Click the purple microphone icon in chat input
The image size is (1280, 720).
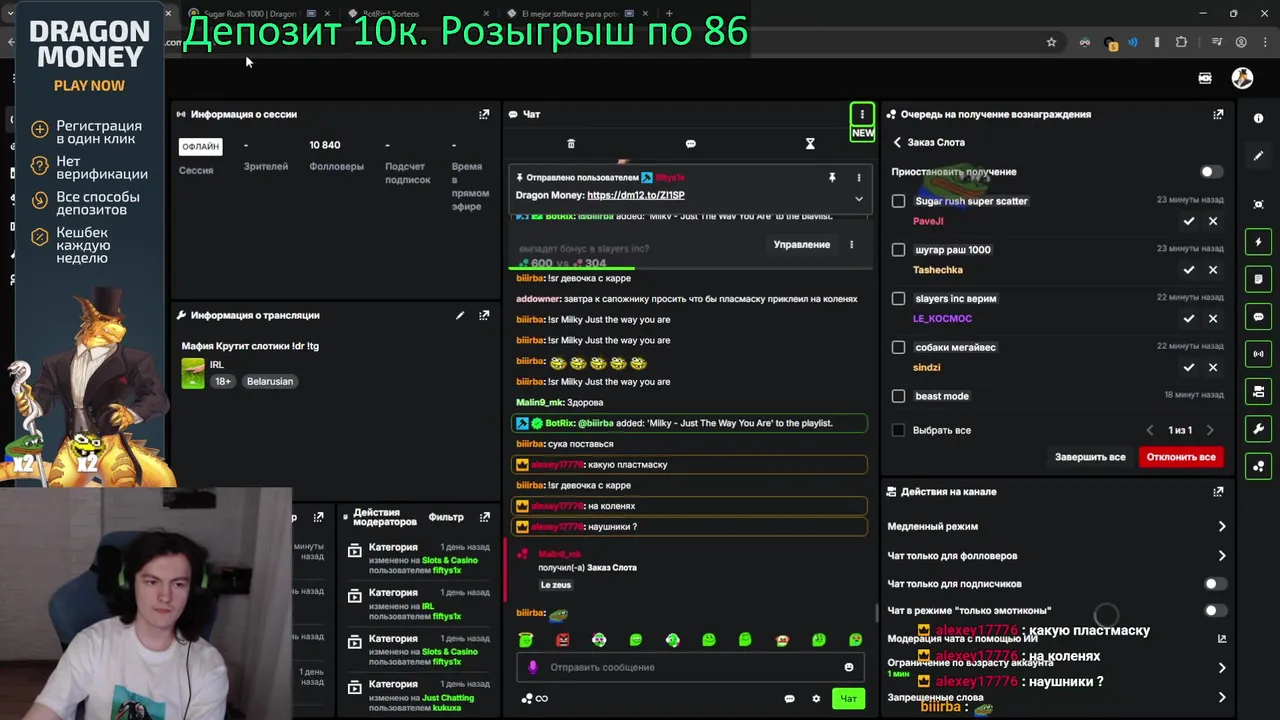[x=533, y=667]
